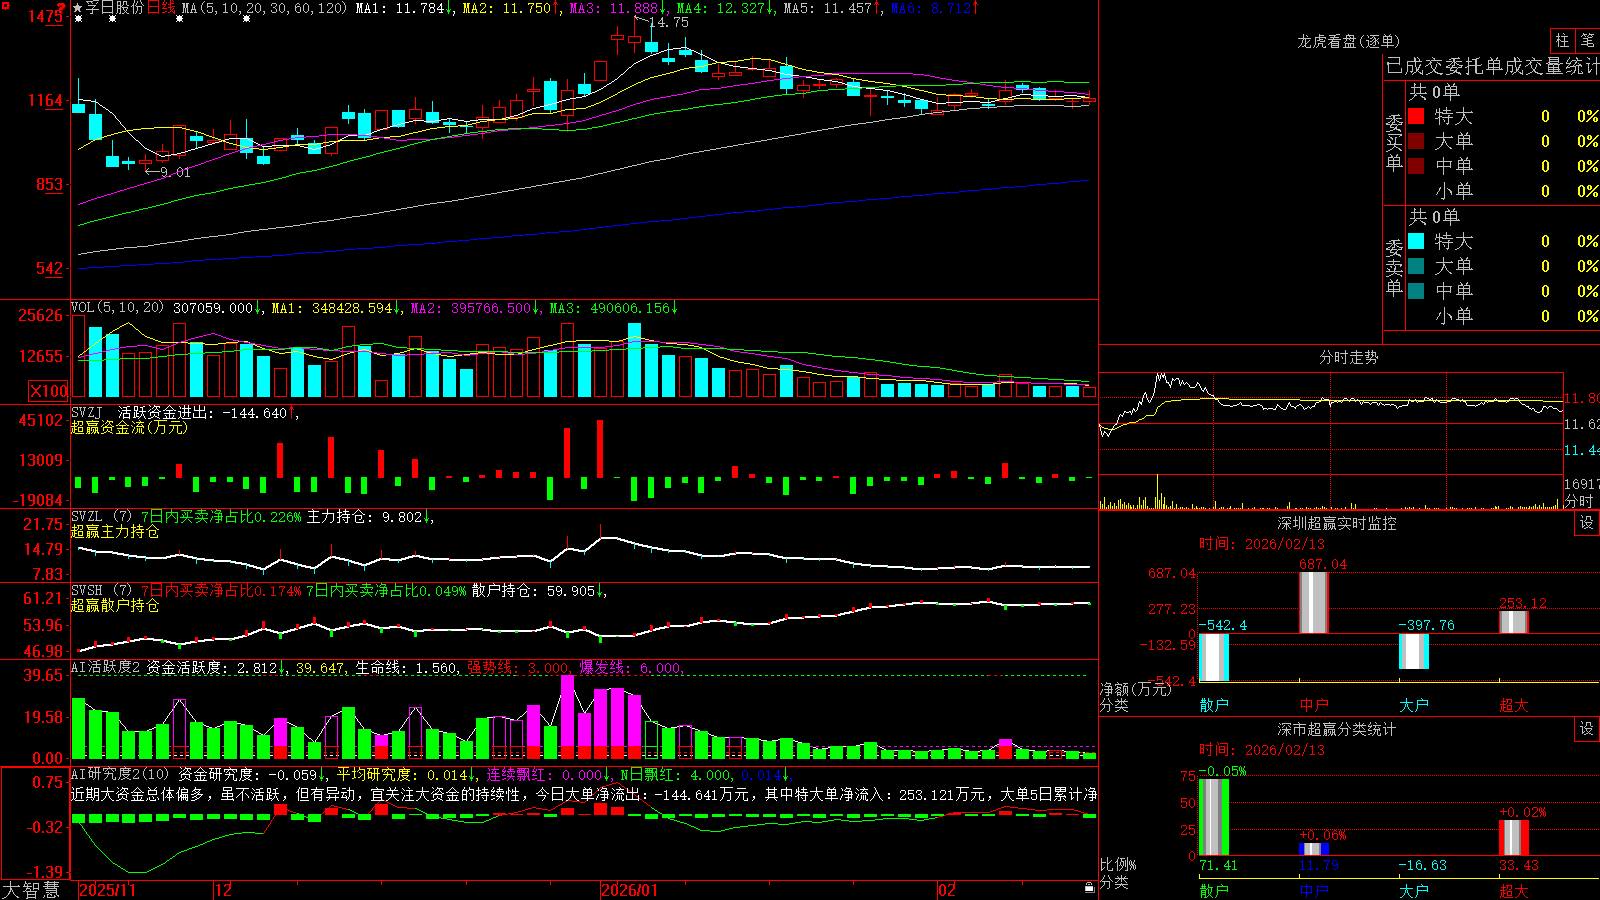Click the star before the 孚日股份 stock name
Viewport: 1600px width, 900px height.
[x=78, y=8]
